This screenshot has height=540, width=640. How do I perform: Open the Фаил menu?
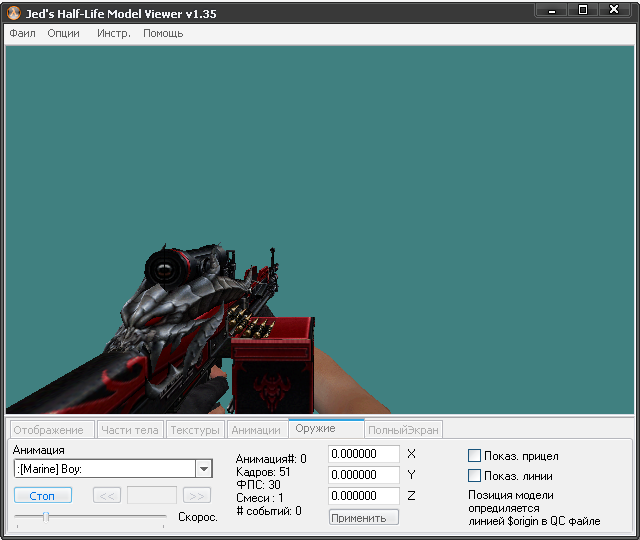22,33
